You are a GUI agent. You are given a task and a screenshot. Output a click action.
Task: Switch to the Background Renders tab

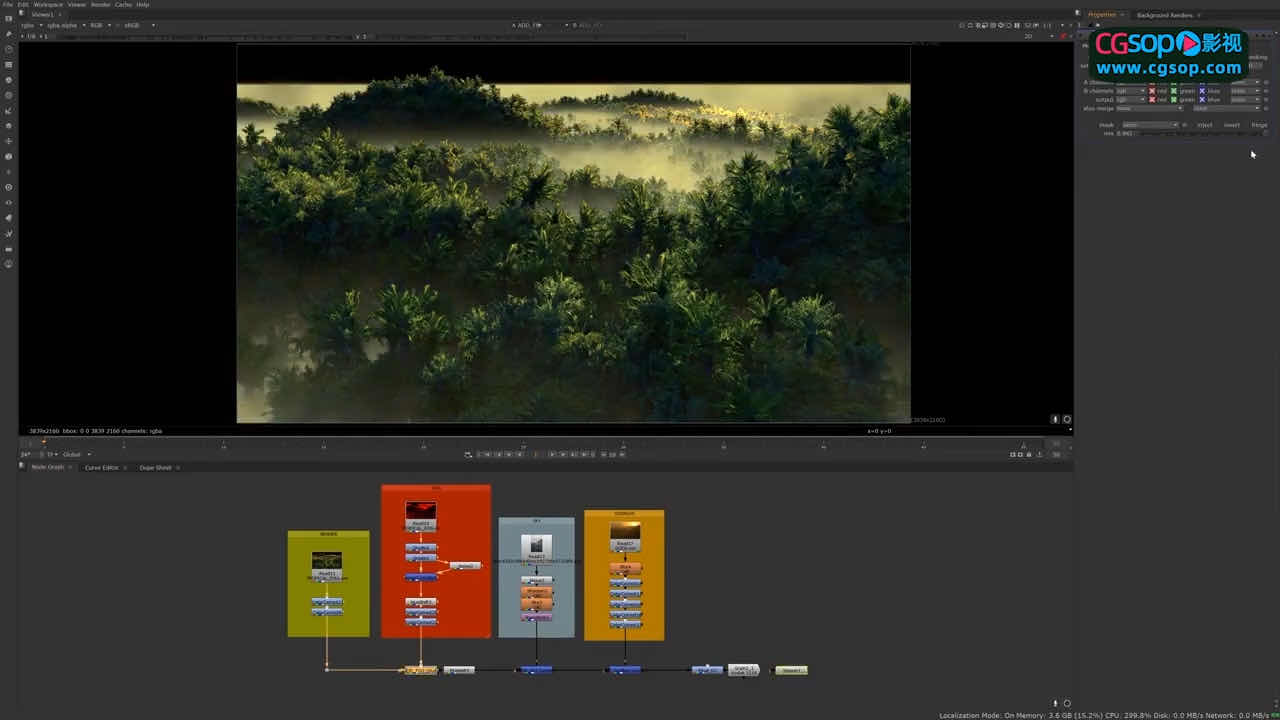pyautogui.click(x=1164, y=15)
